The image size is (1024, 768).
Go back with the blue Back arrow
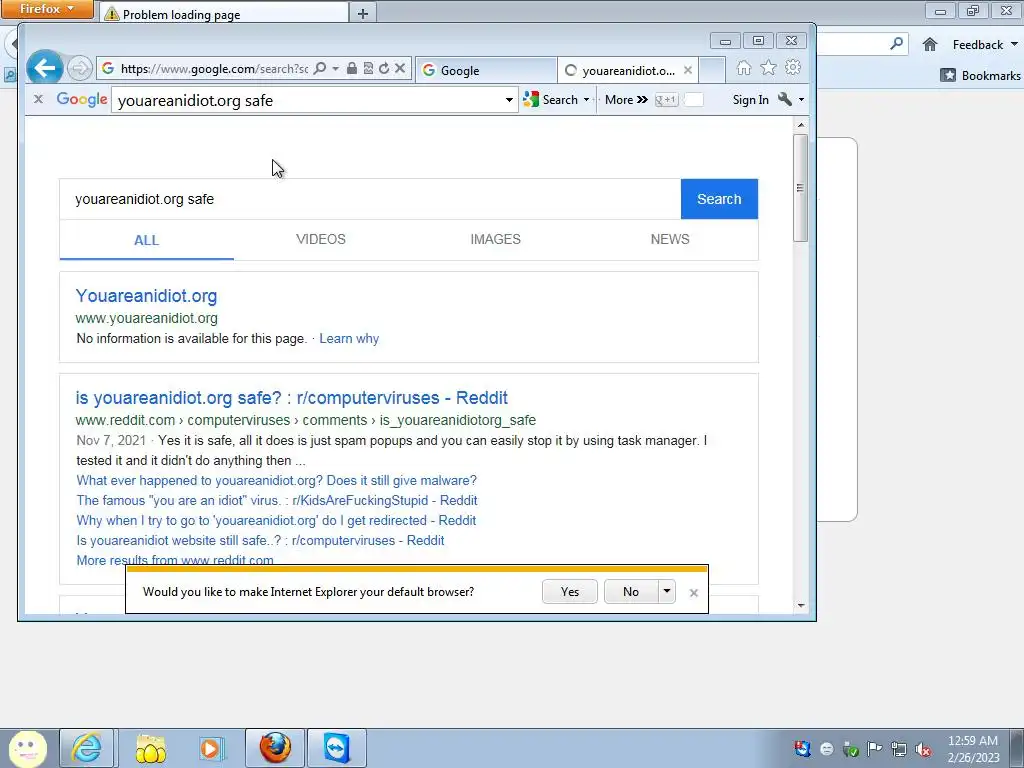44,68
